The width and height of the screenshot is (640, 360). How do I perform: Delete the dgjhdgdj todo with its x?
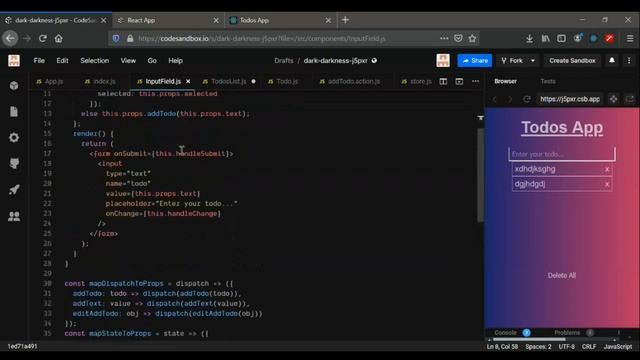[607, 184]
